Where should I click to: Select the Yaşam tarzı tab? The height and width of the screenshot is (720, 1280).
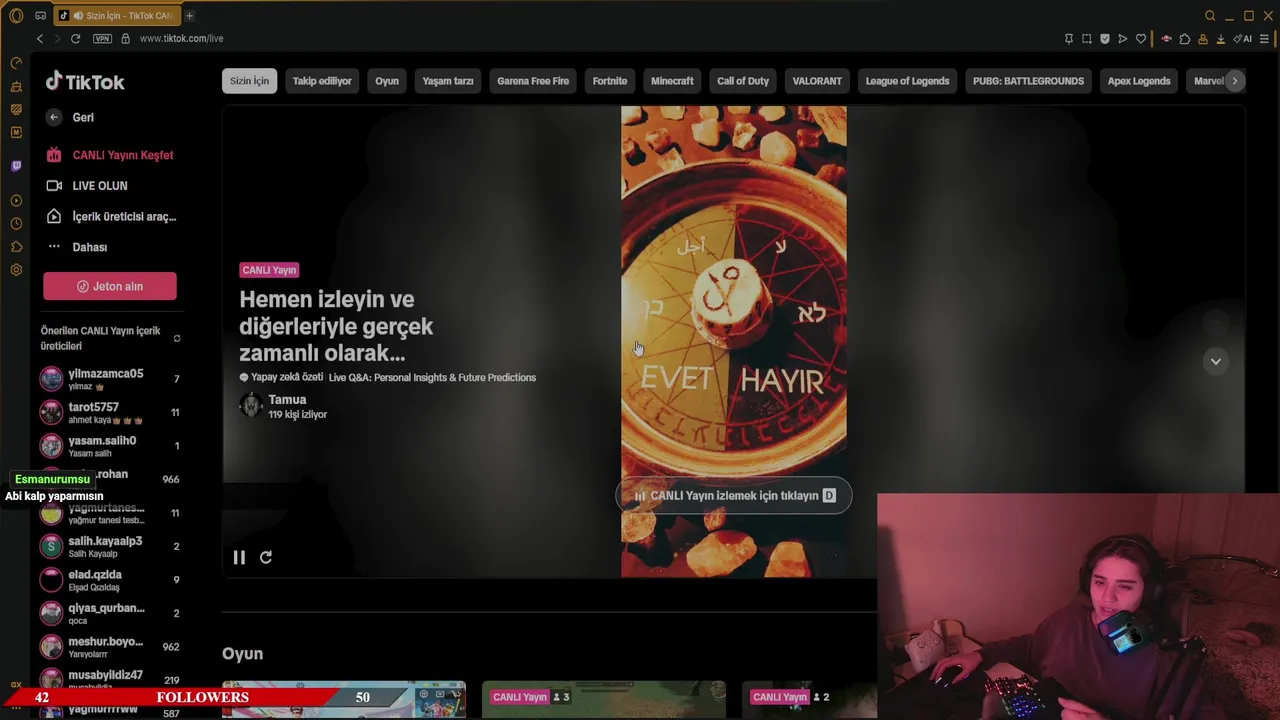(x=448, y=81)
